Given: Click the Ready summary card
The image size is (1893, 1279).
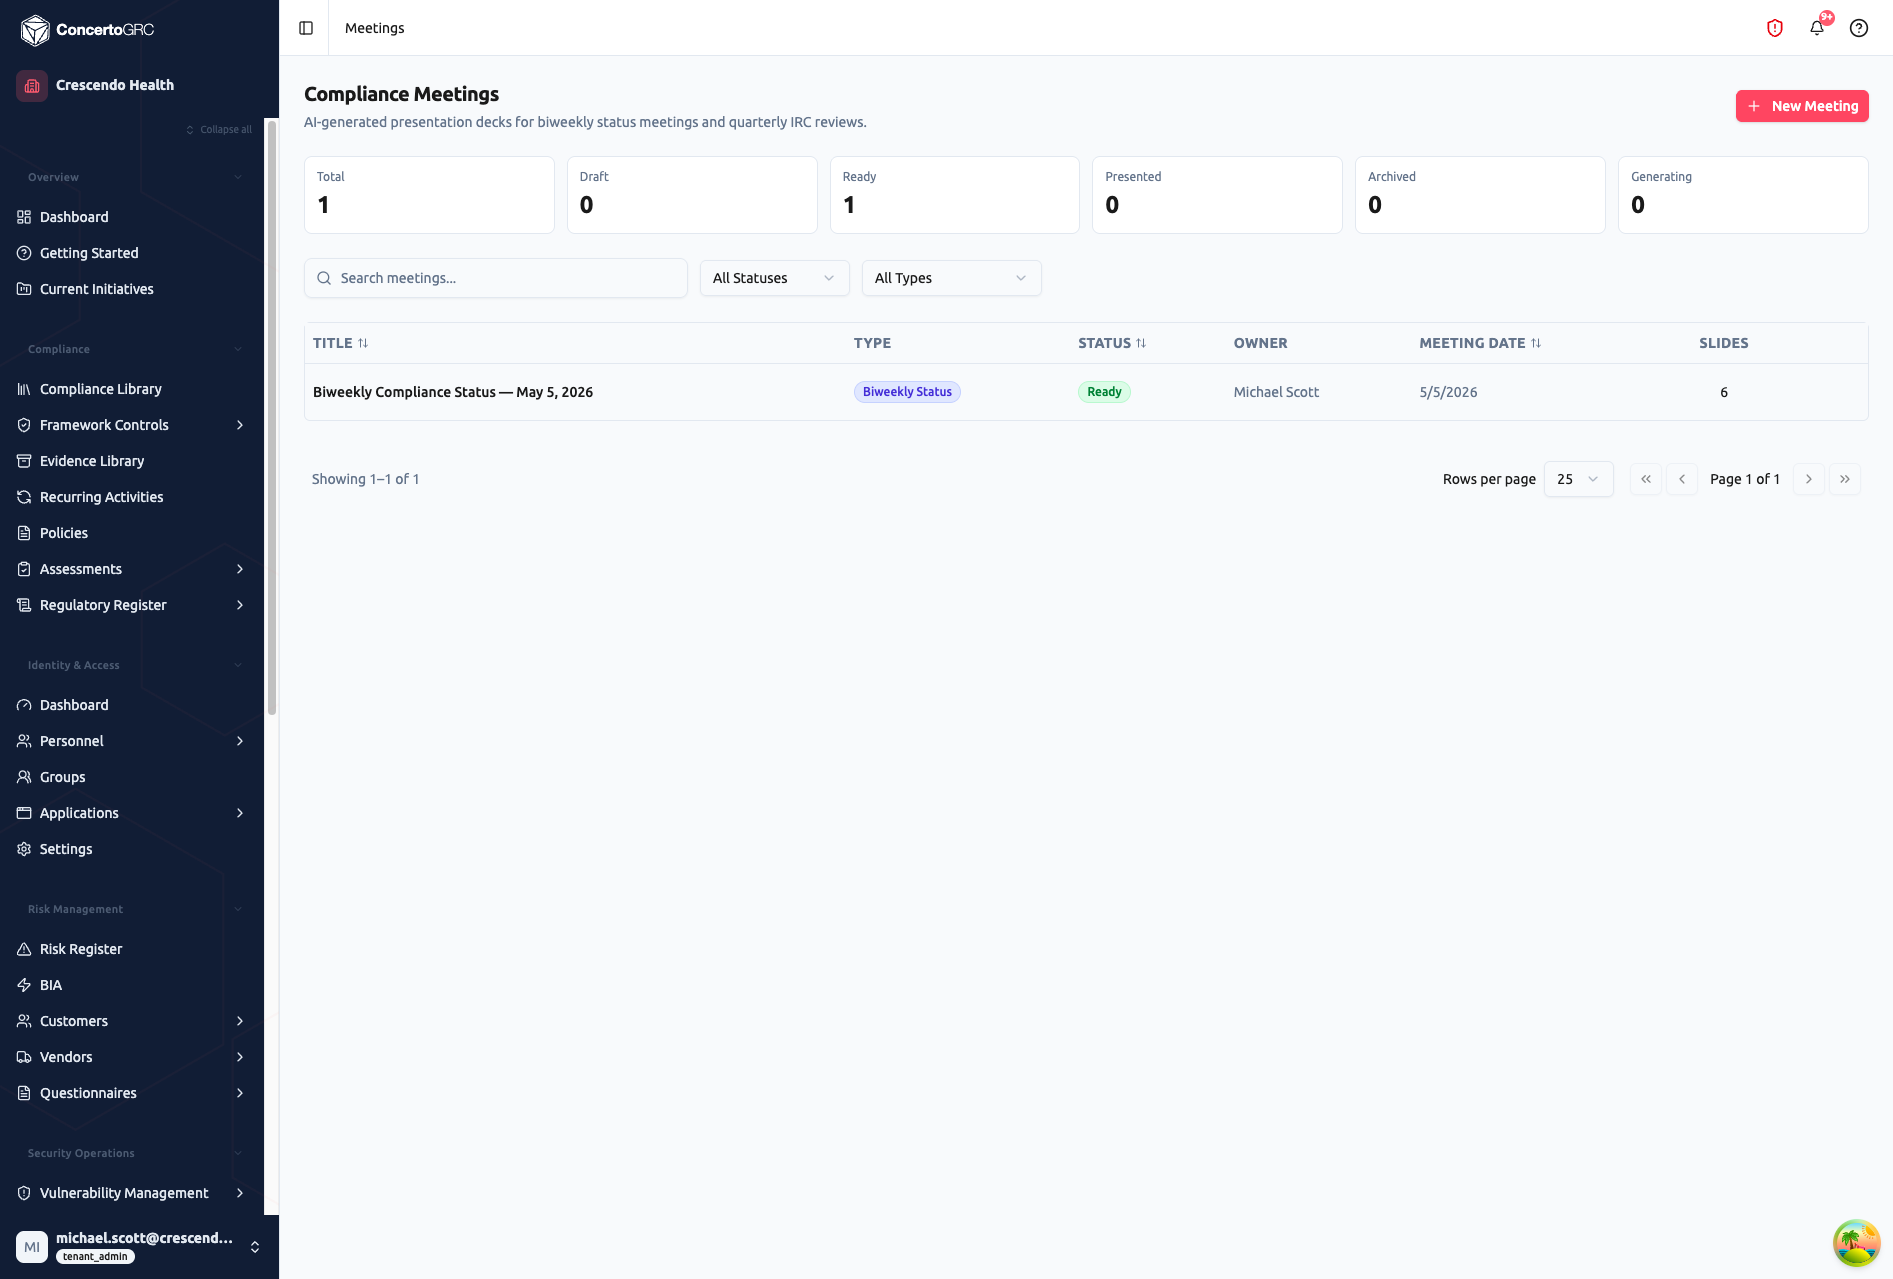Looking at the screenshot, I should [955, 195].
